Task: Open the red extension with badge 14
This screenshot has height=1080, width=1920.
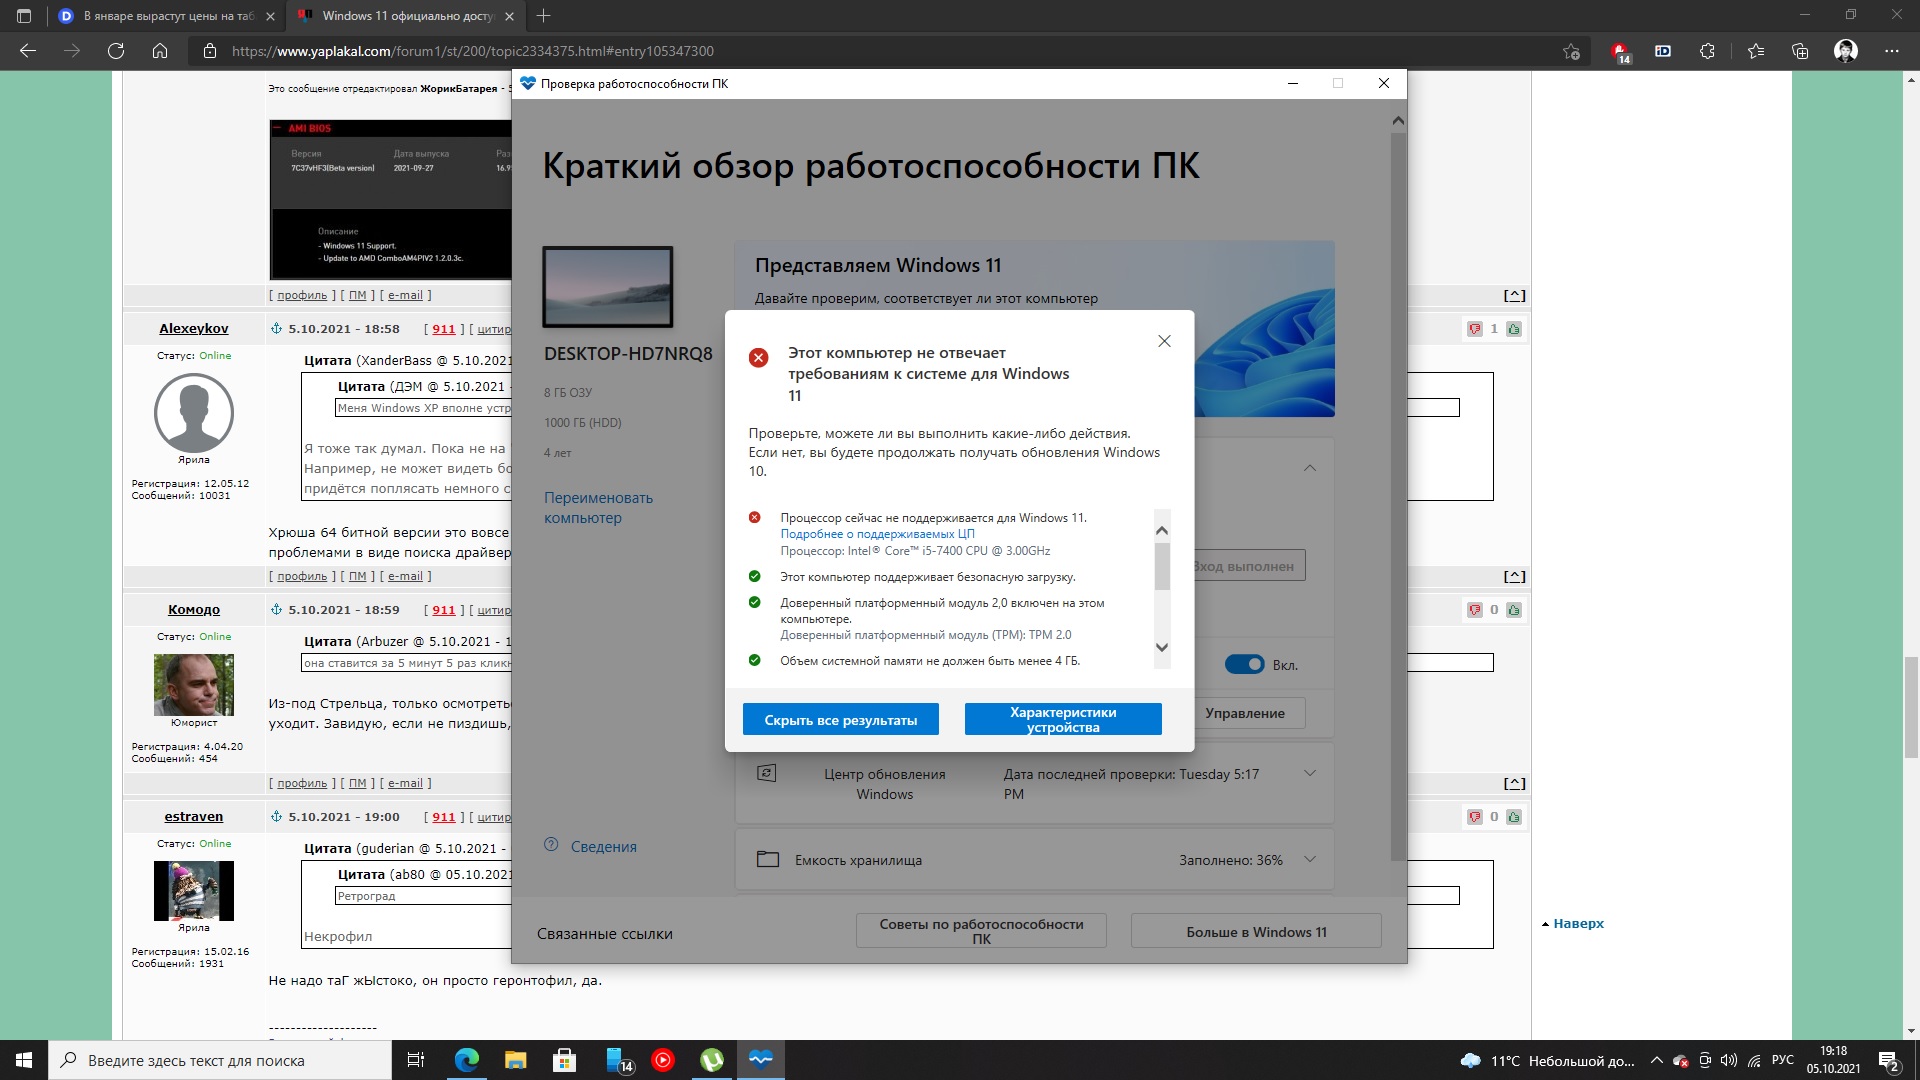Action: point(1620,52)
